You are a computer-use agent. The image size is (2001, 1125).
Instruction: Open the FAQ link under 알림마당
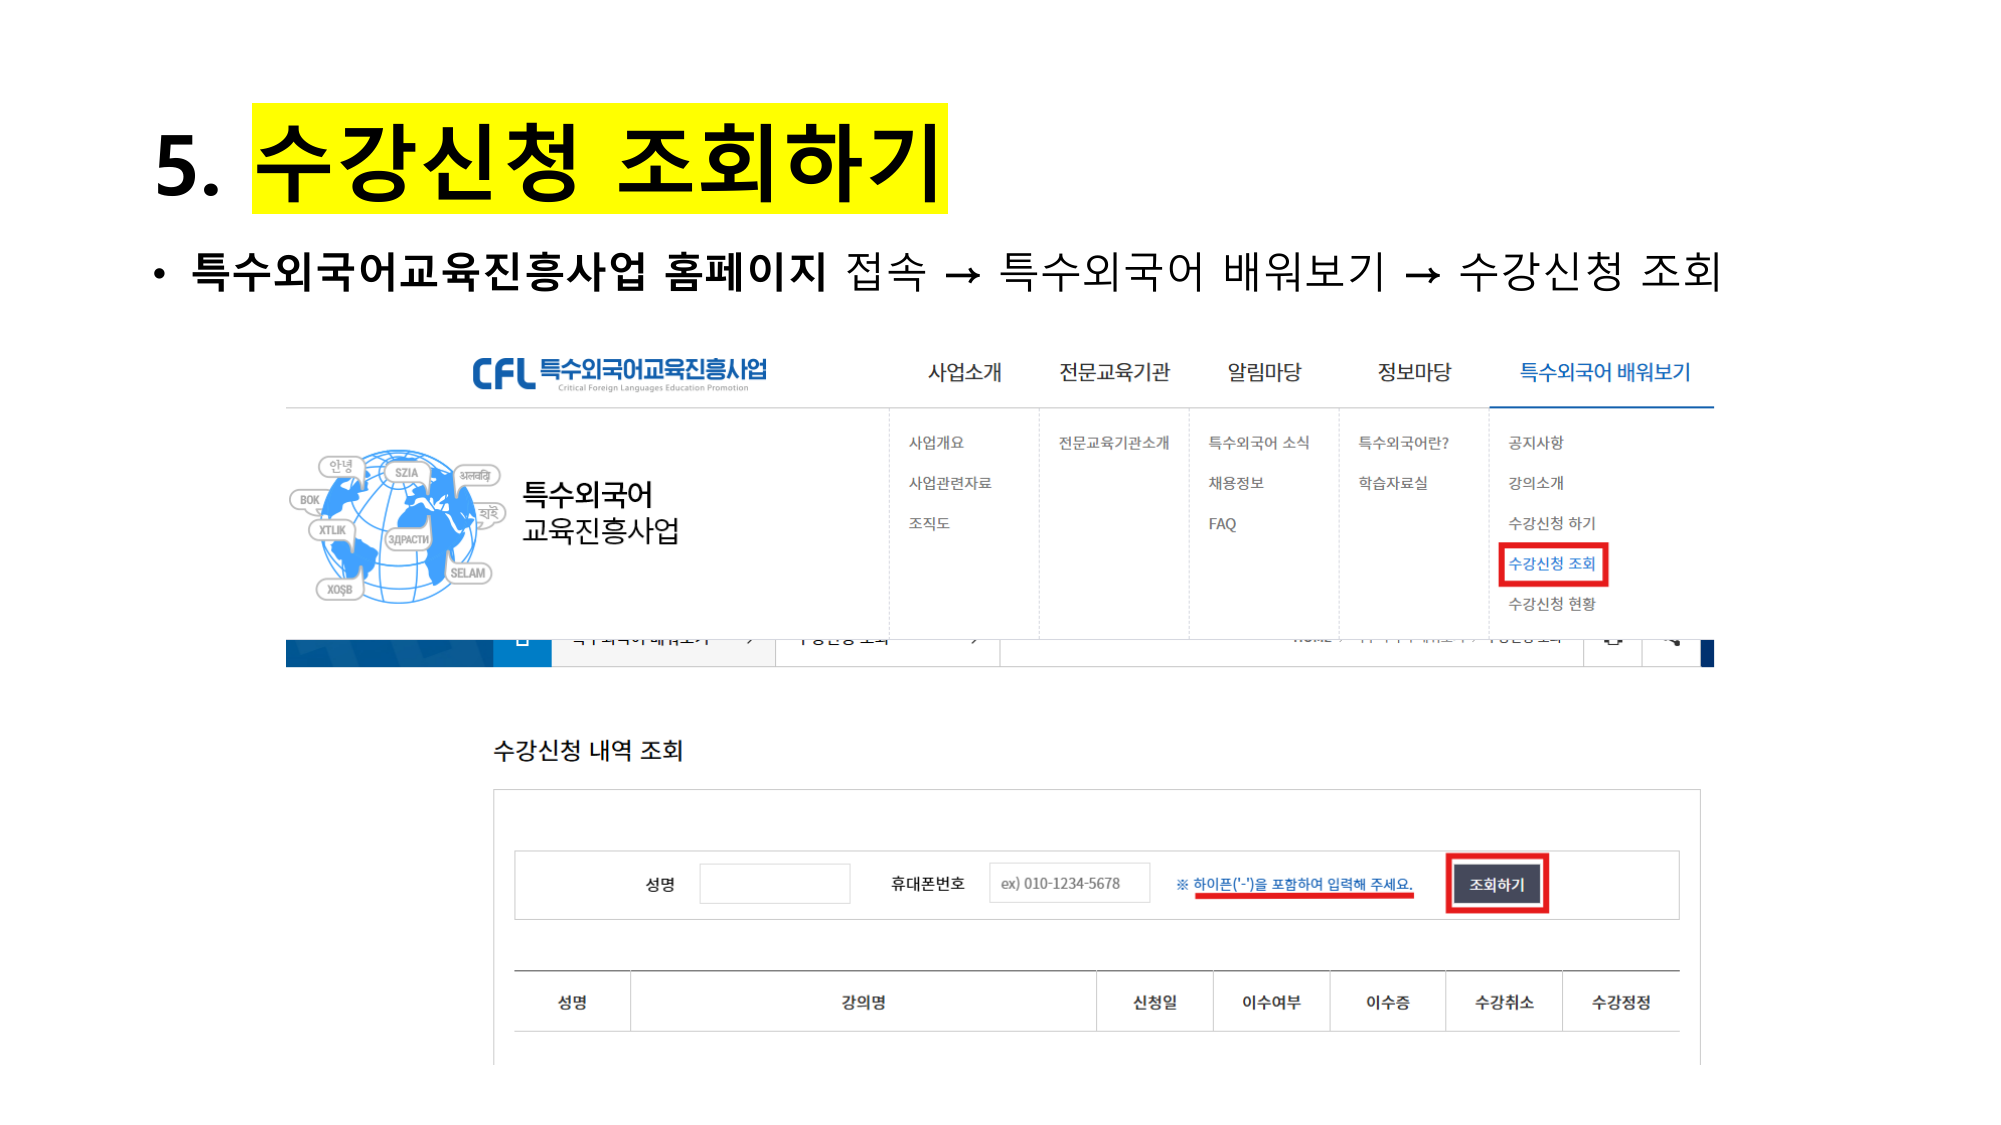1222,524
